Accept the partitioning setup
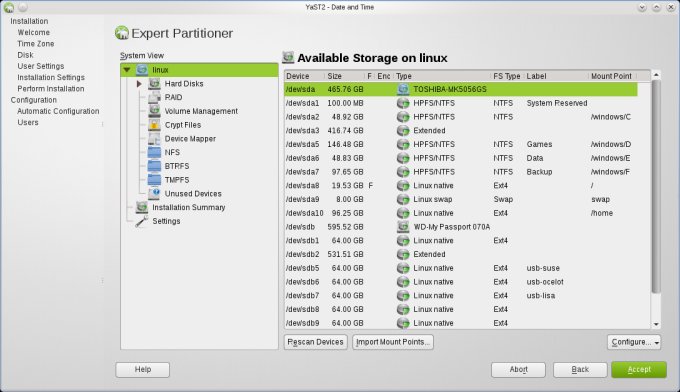680x392 pixels. 639,369
